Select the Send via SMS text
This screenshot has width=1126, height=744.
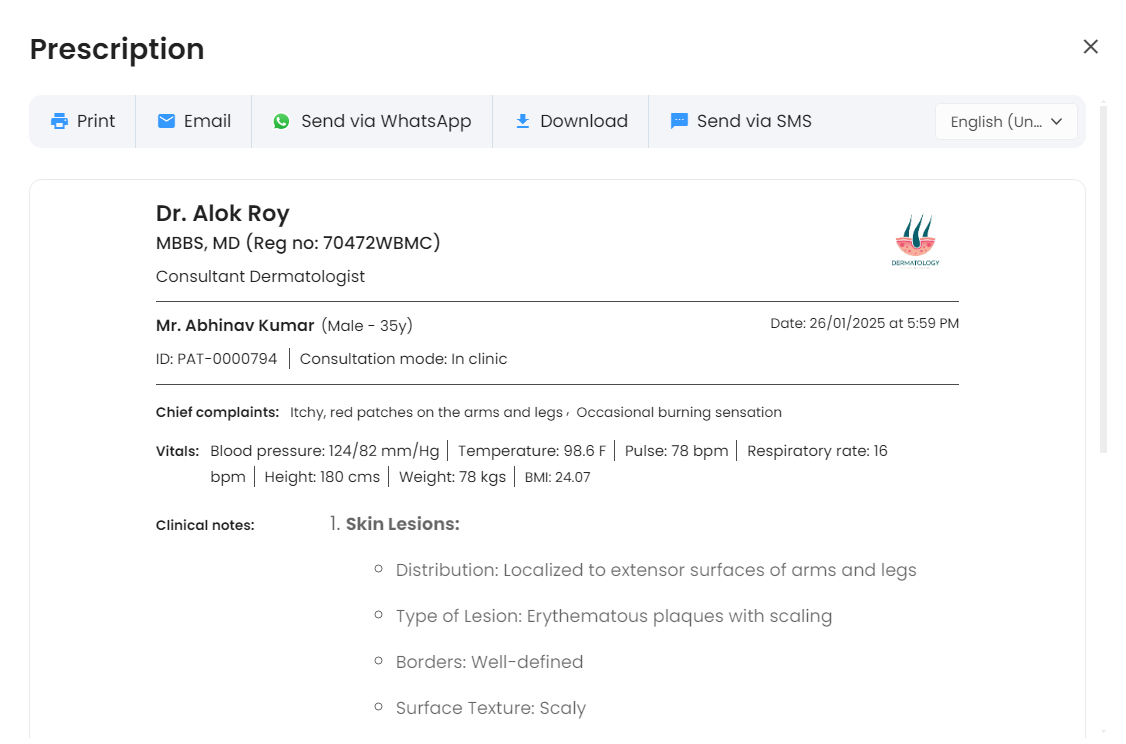pyautogui.click(x=754, y=121)
